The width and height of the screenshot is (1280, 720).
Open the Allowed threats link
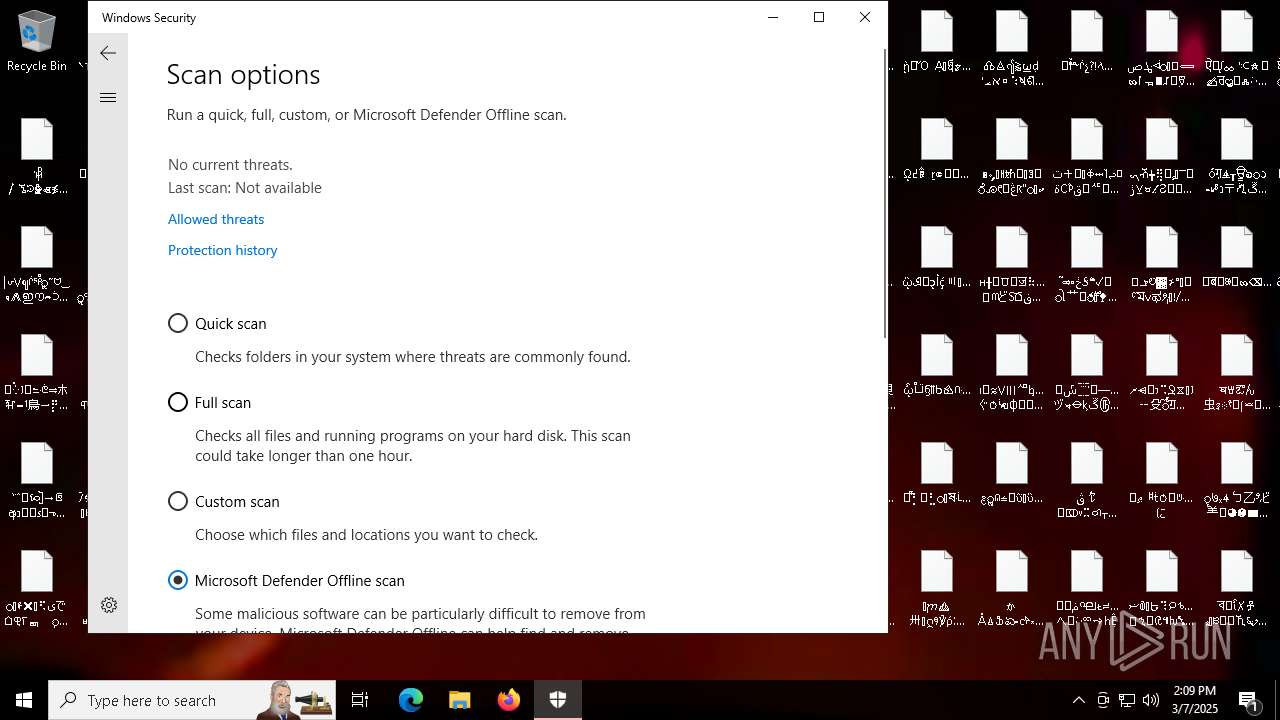216,219
